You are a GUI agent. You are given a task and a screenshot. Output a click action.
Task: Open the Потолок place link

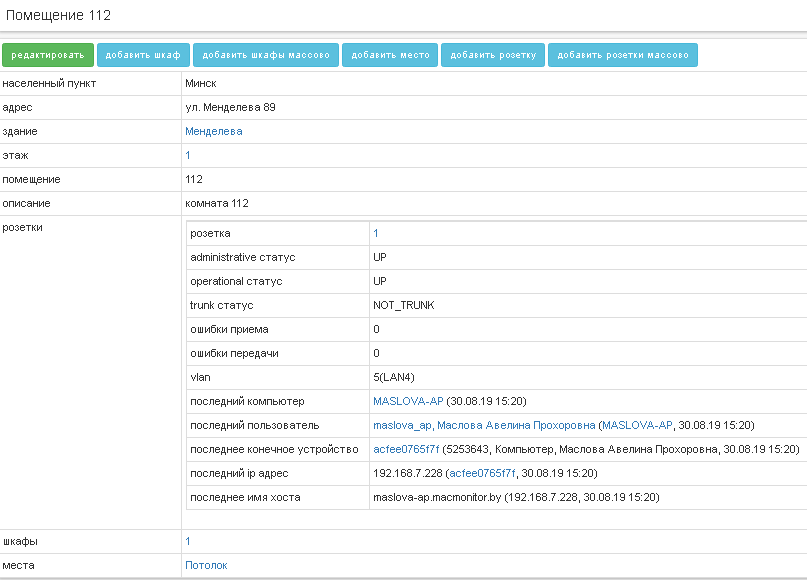206,565
